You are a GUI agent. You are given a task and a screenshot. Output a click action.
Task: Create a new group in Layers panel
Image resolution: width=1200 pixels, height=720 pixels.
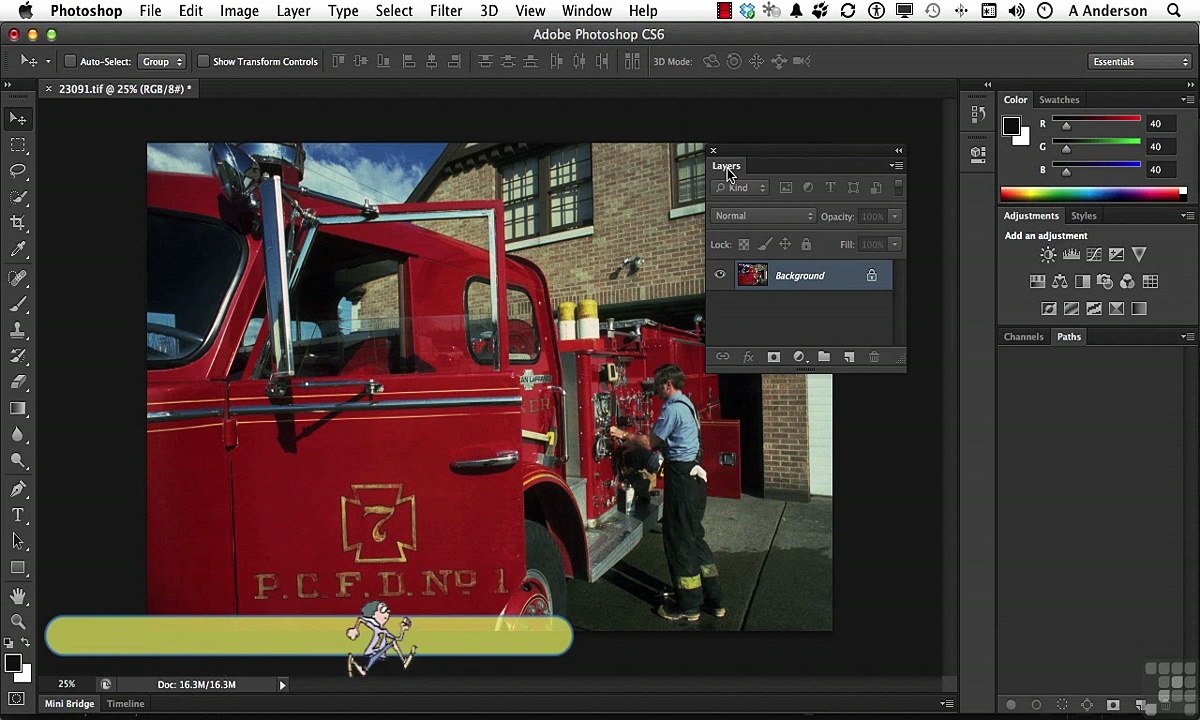(824, 357)
